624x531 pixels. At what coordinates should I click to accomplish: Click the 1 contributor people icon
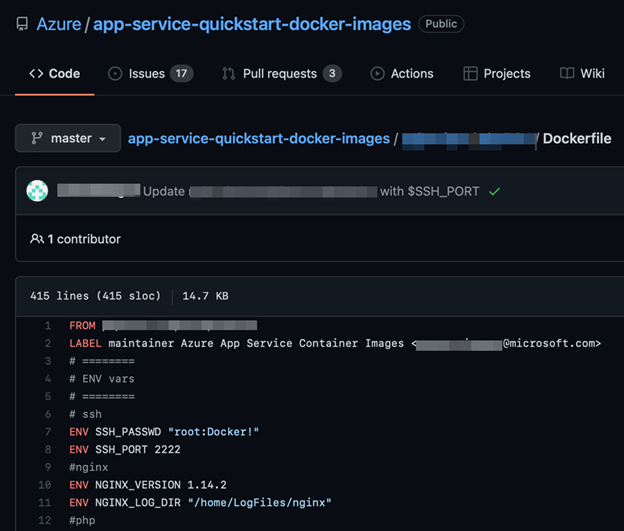[37, 239]
